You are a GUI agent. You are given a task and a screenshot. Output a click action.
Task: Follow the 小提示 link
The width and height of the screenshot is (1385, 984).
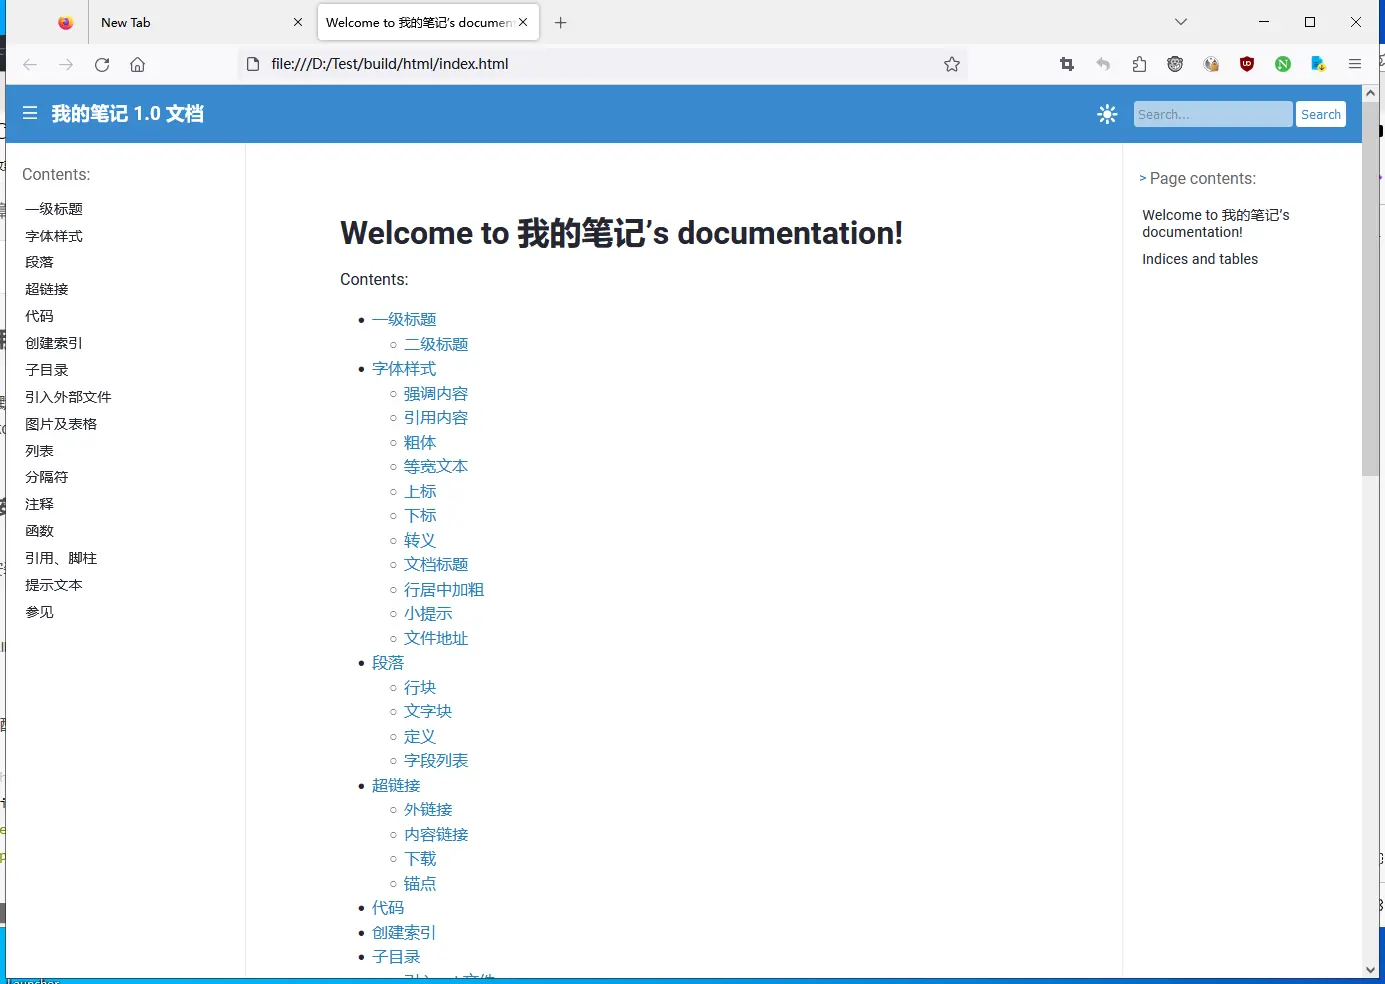tap(428, 613)
